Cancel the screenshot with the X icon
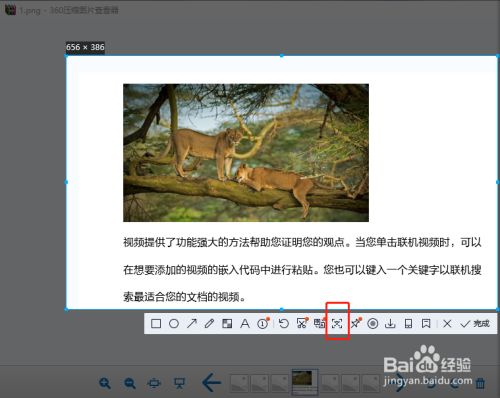 coord(447,324)
